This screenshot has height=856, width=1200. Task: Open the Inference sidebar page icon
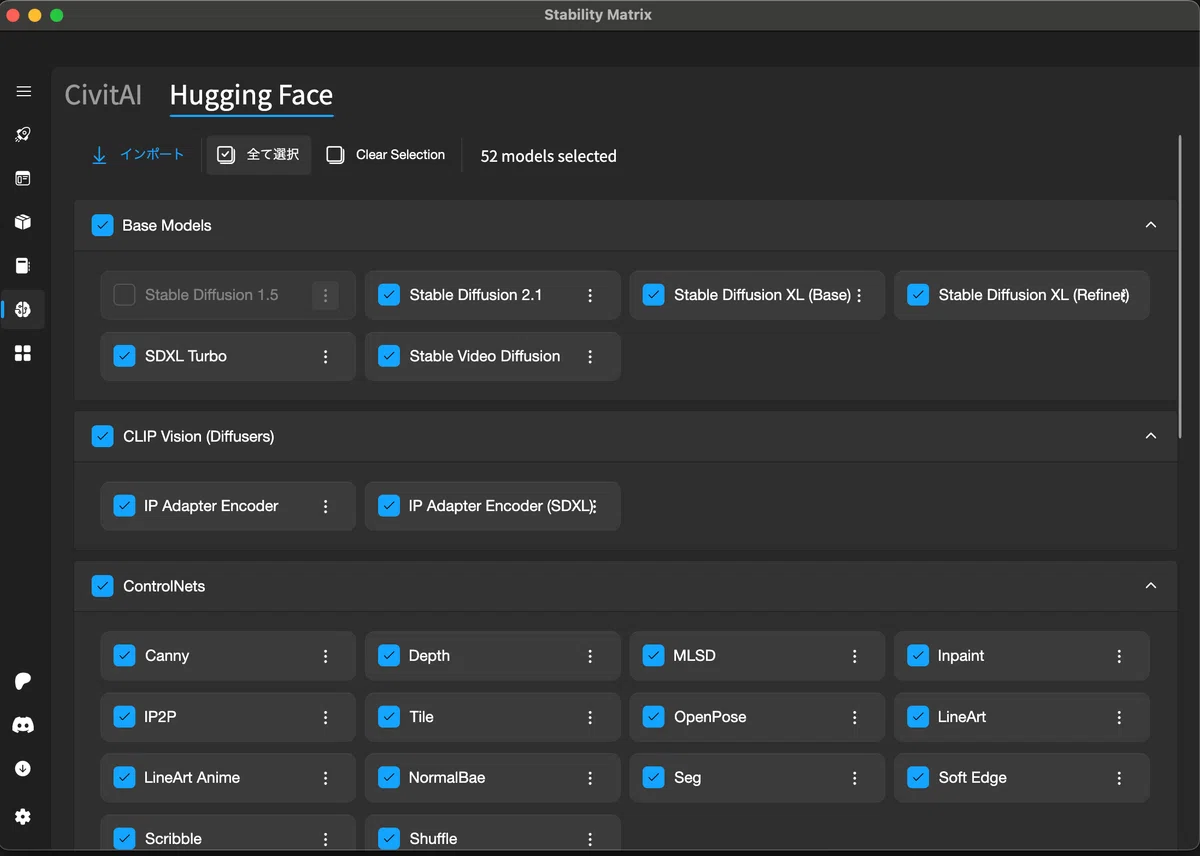pos(23,179)
